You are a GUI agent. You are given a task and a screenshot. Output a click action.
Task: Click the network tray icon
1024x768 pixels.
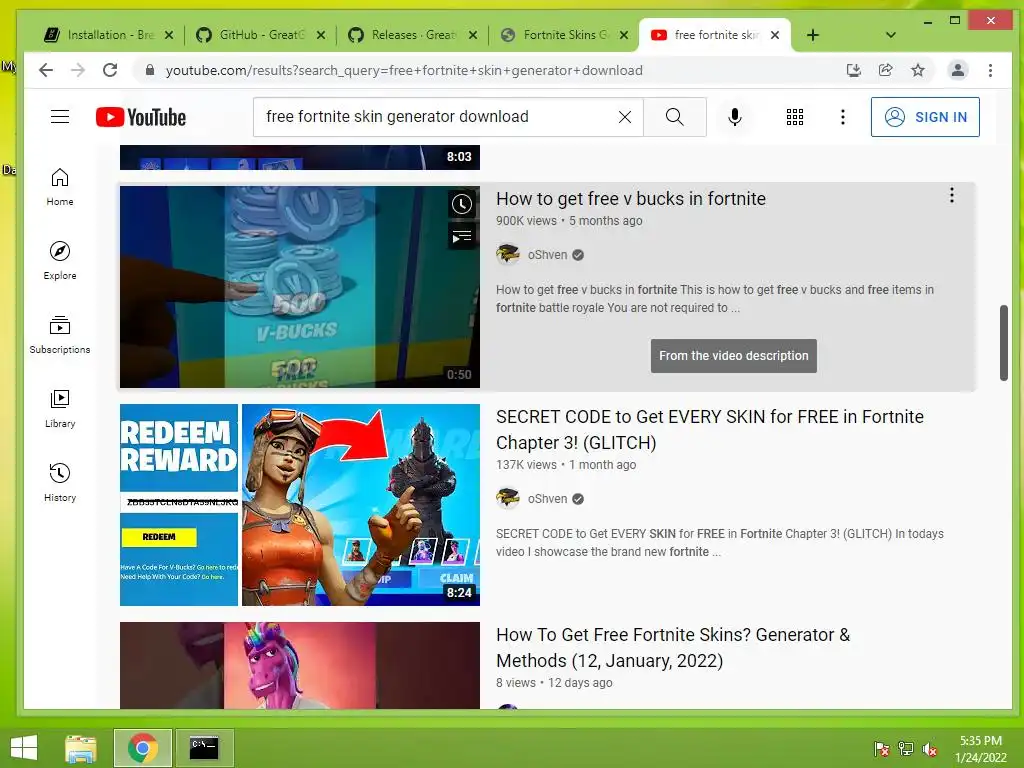coord(906,749)
